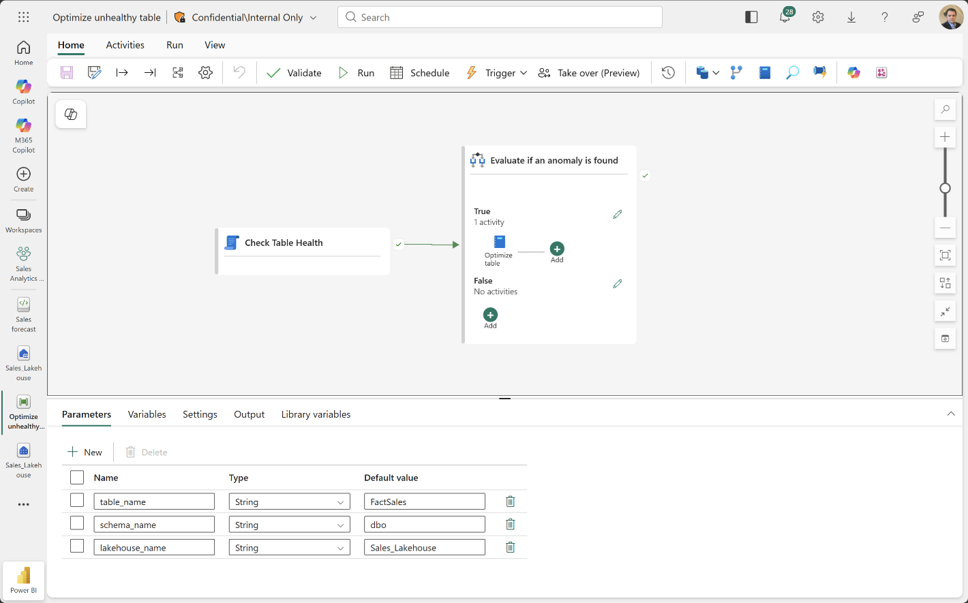Click the auto align layout icon

(x=945, y=283)
